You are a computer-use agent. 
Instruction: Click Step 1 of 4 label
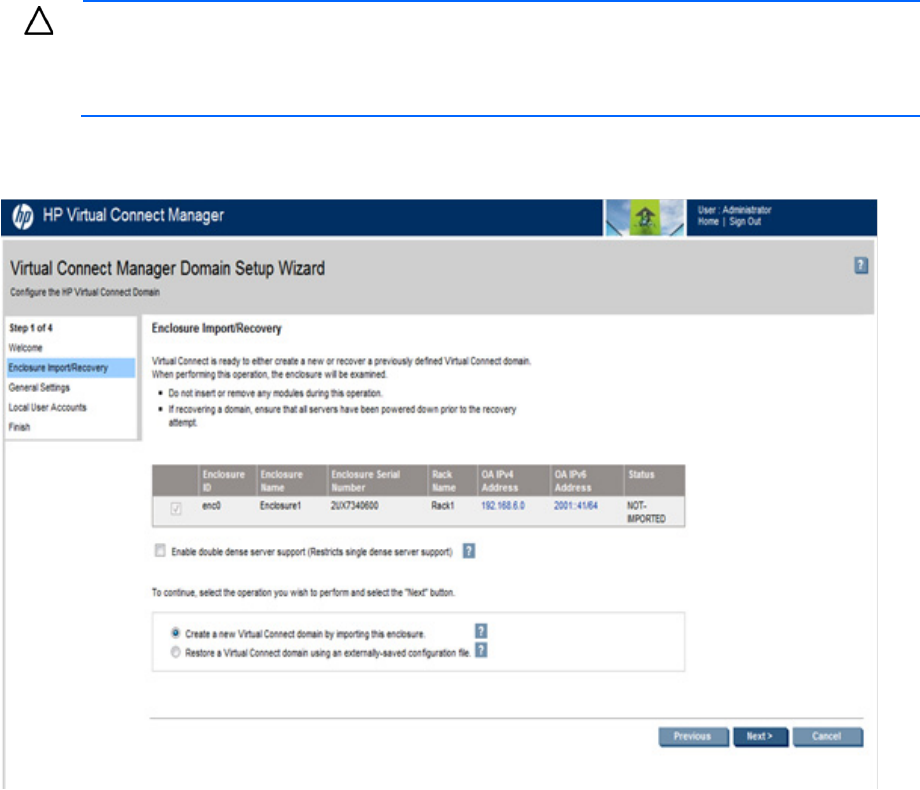(31, 328)
